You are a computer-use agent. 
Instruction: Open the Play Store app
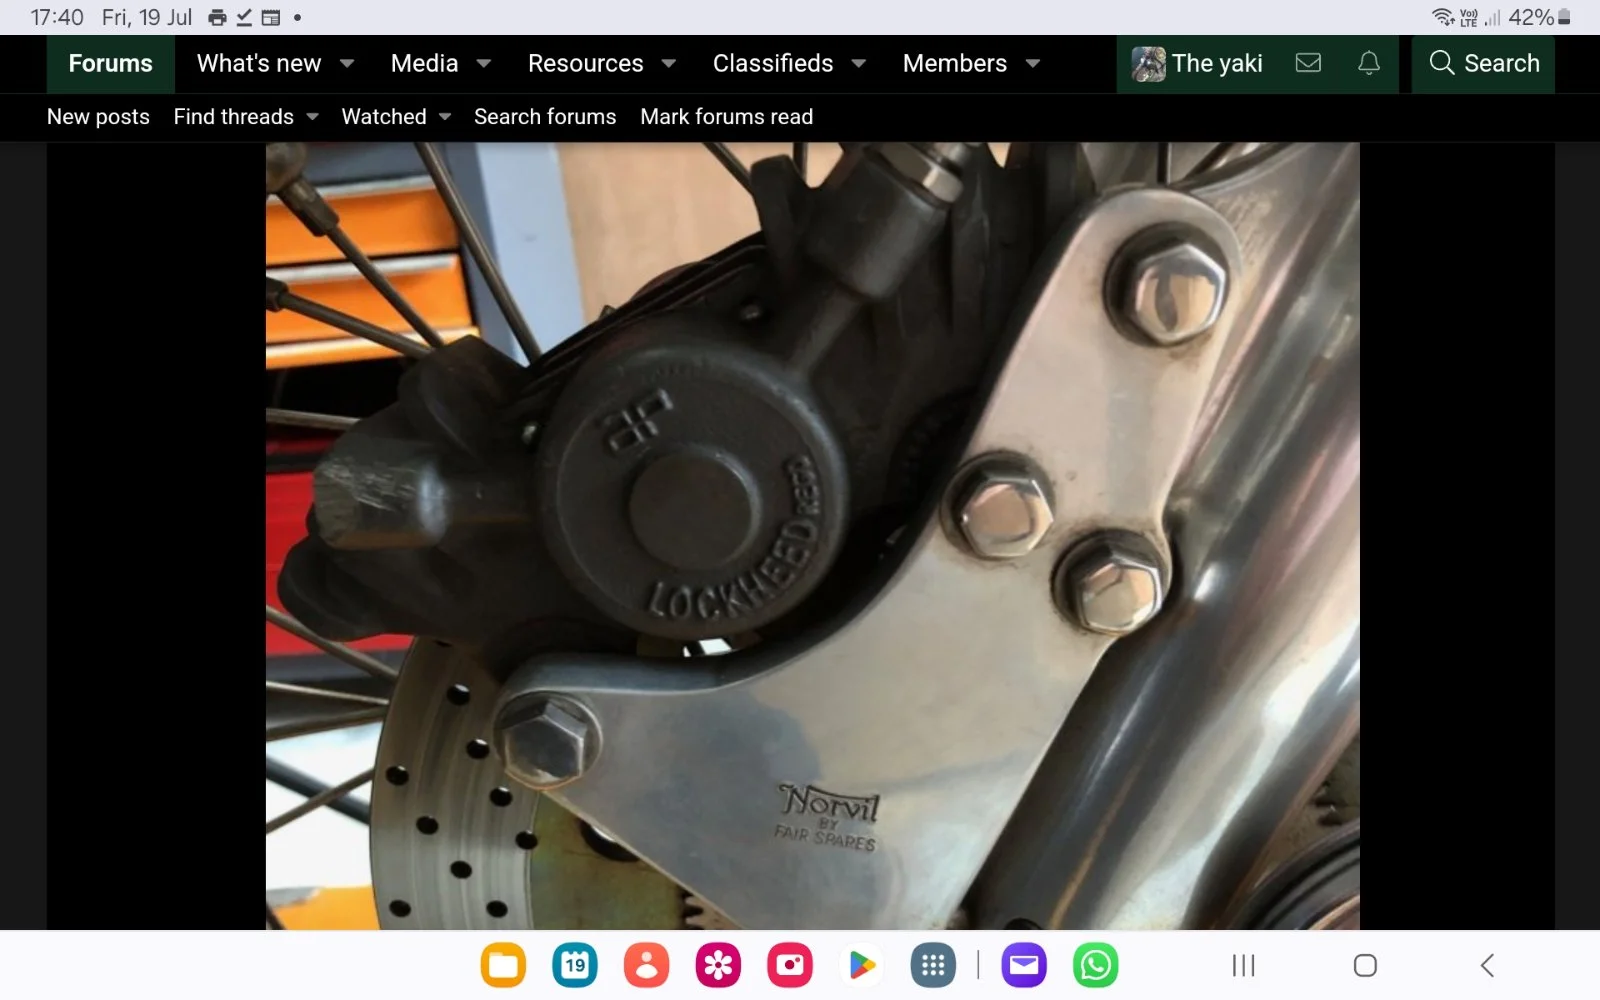point(861,965)
